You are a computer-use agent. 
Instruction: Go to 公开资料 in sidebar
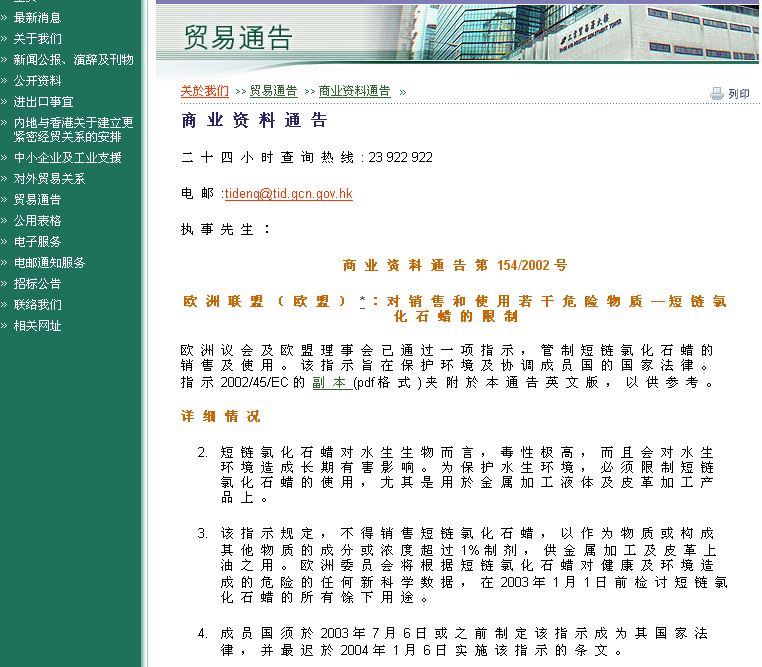coord(37,81)
